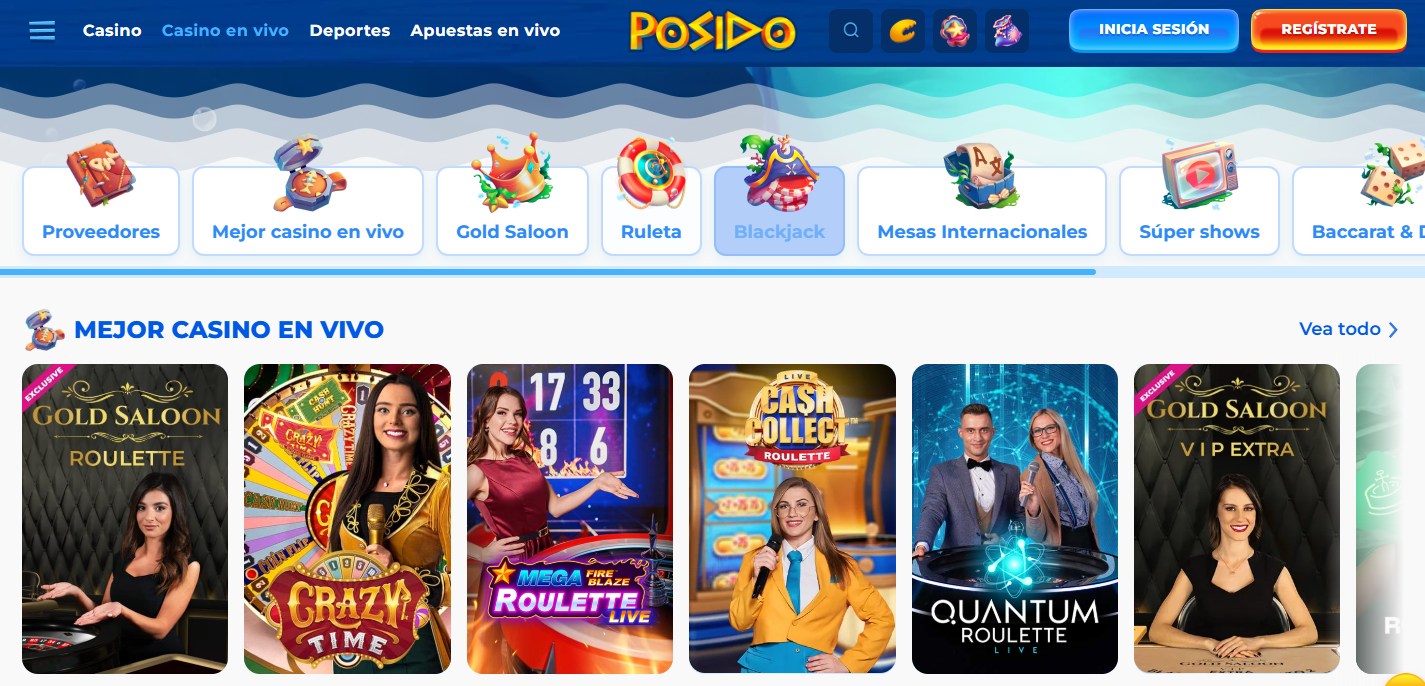Go to the Casino tab

click(112, 31)
